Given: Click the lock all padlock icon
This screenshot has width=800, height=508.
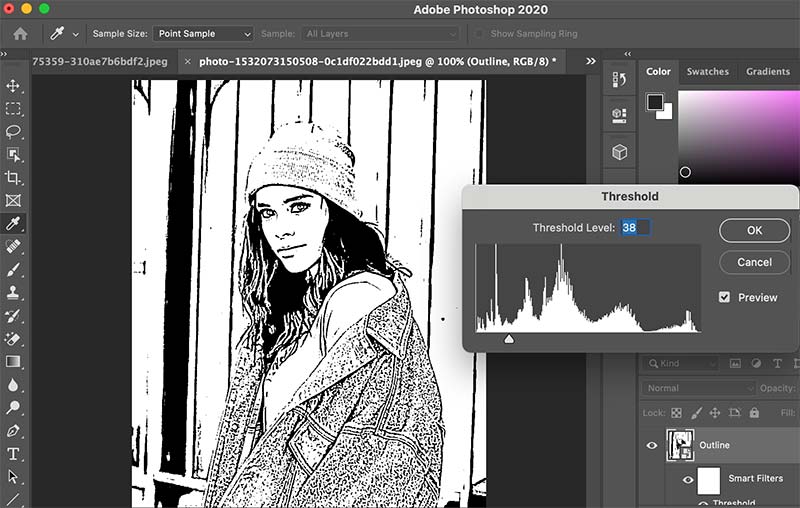Looking at the screenshot, I should [755, 413].
